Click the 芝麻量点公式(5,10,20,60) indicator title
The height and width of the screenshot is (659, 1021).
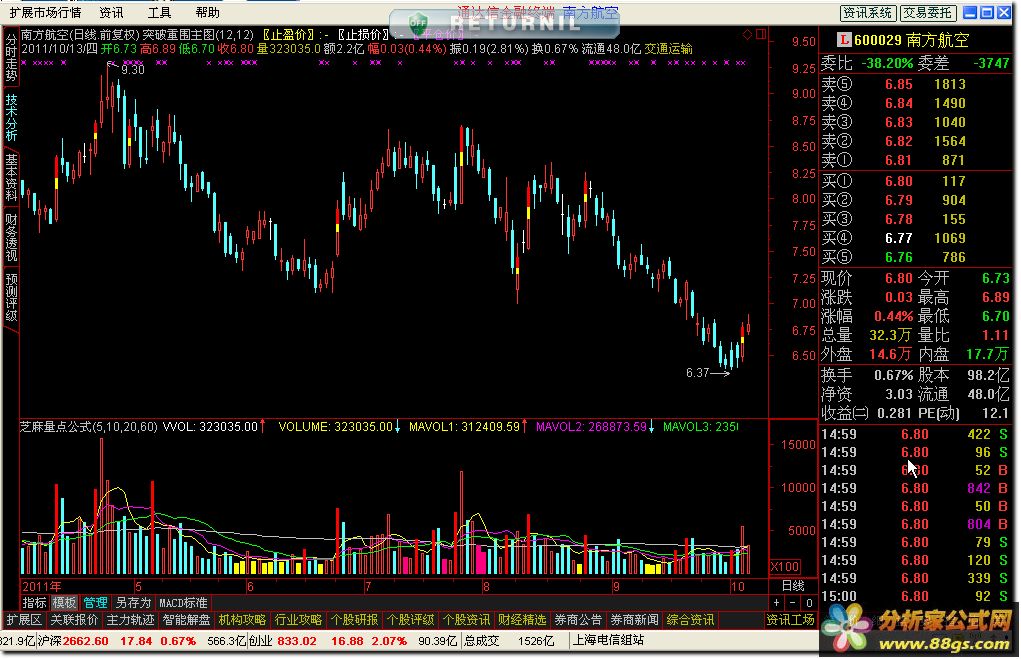pos(89,427)
